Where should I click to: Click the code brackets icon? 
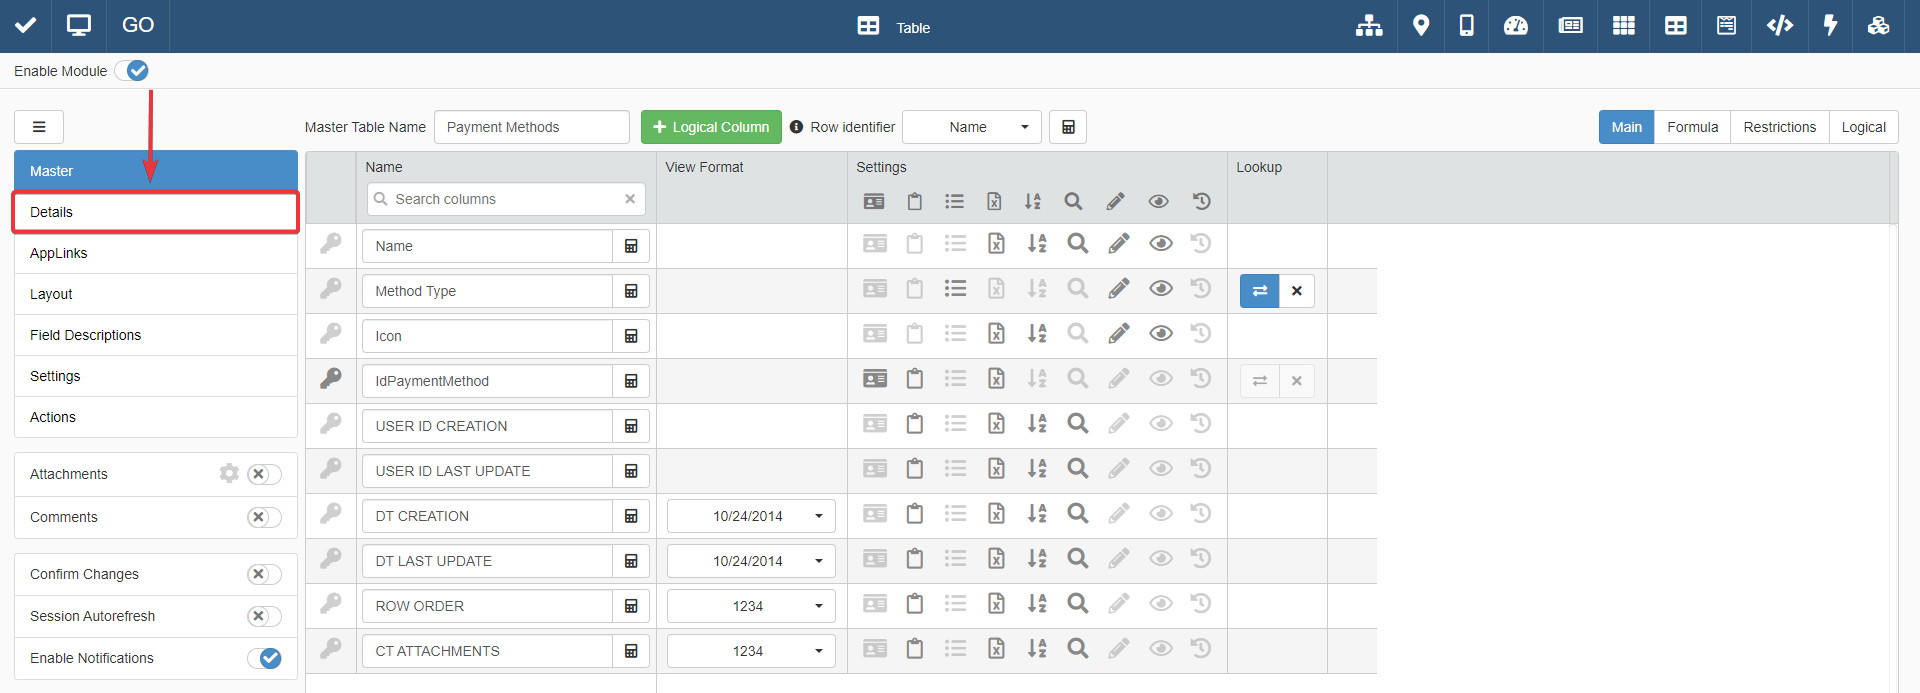[x=1779, y=26]
